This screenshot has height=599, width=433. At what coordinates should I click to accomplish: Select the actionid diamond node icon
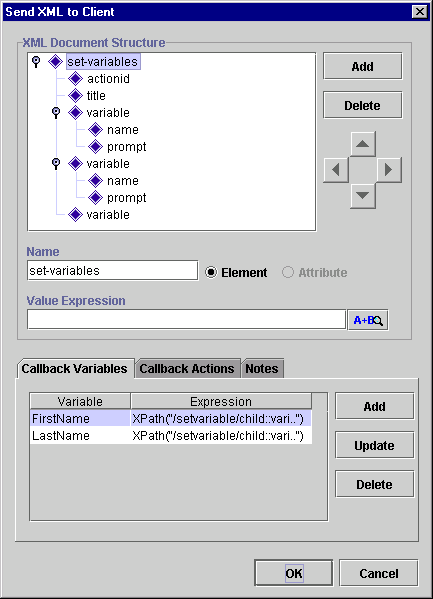click(75, 79)
